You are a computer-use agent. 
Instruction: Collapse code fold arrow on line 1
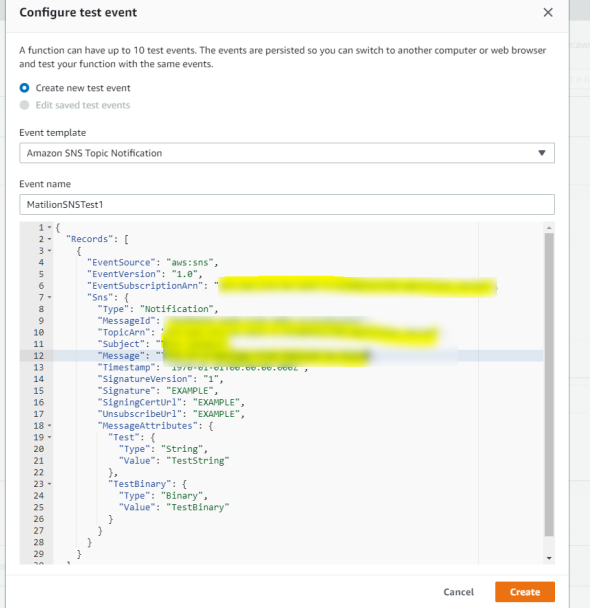49,227
